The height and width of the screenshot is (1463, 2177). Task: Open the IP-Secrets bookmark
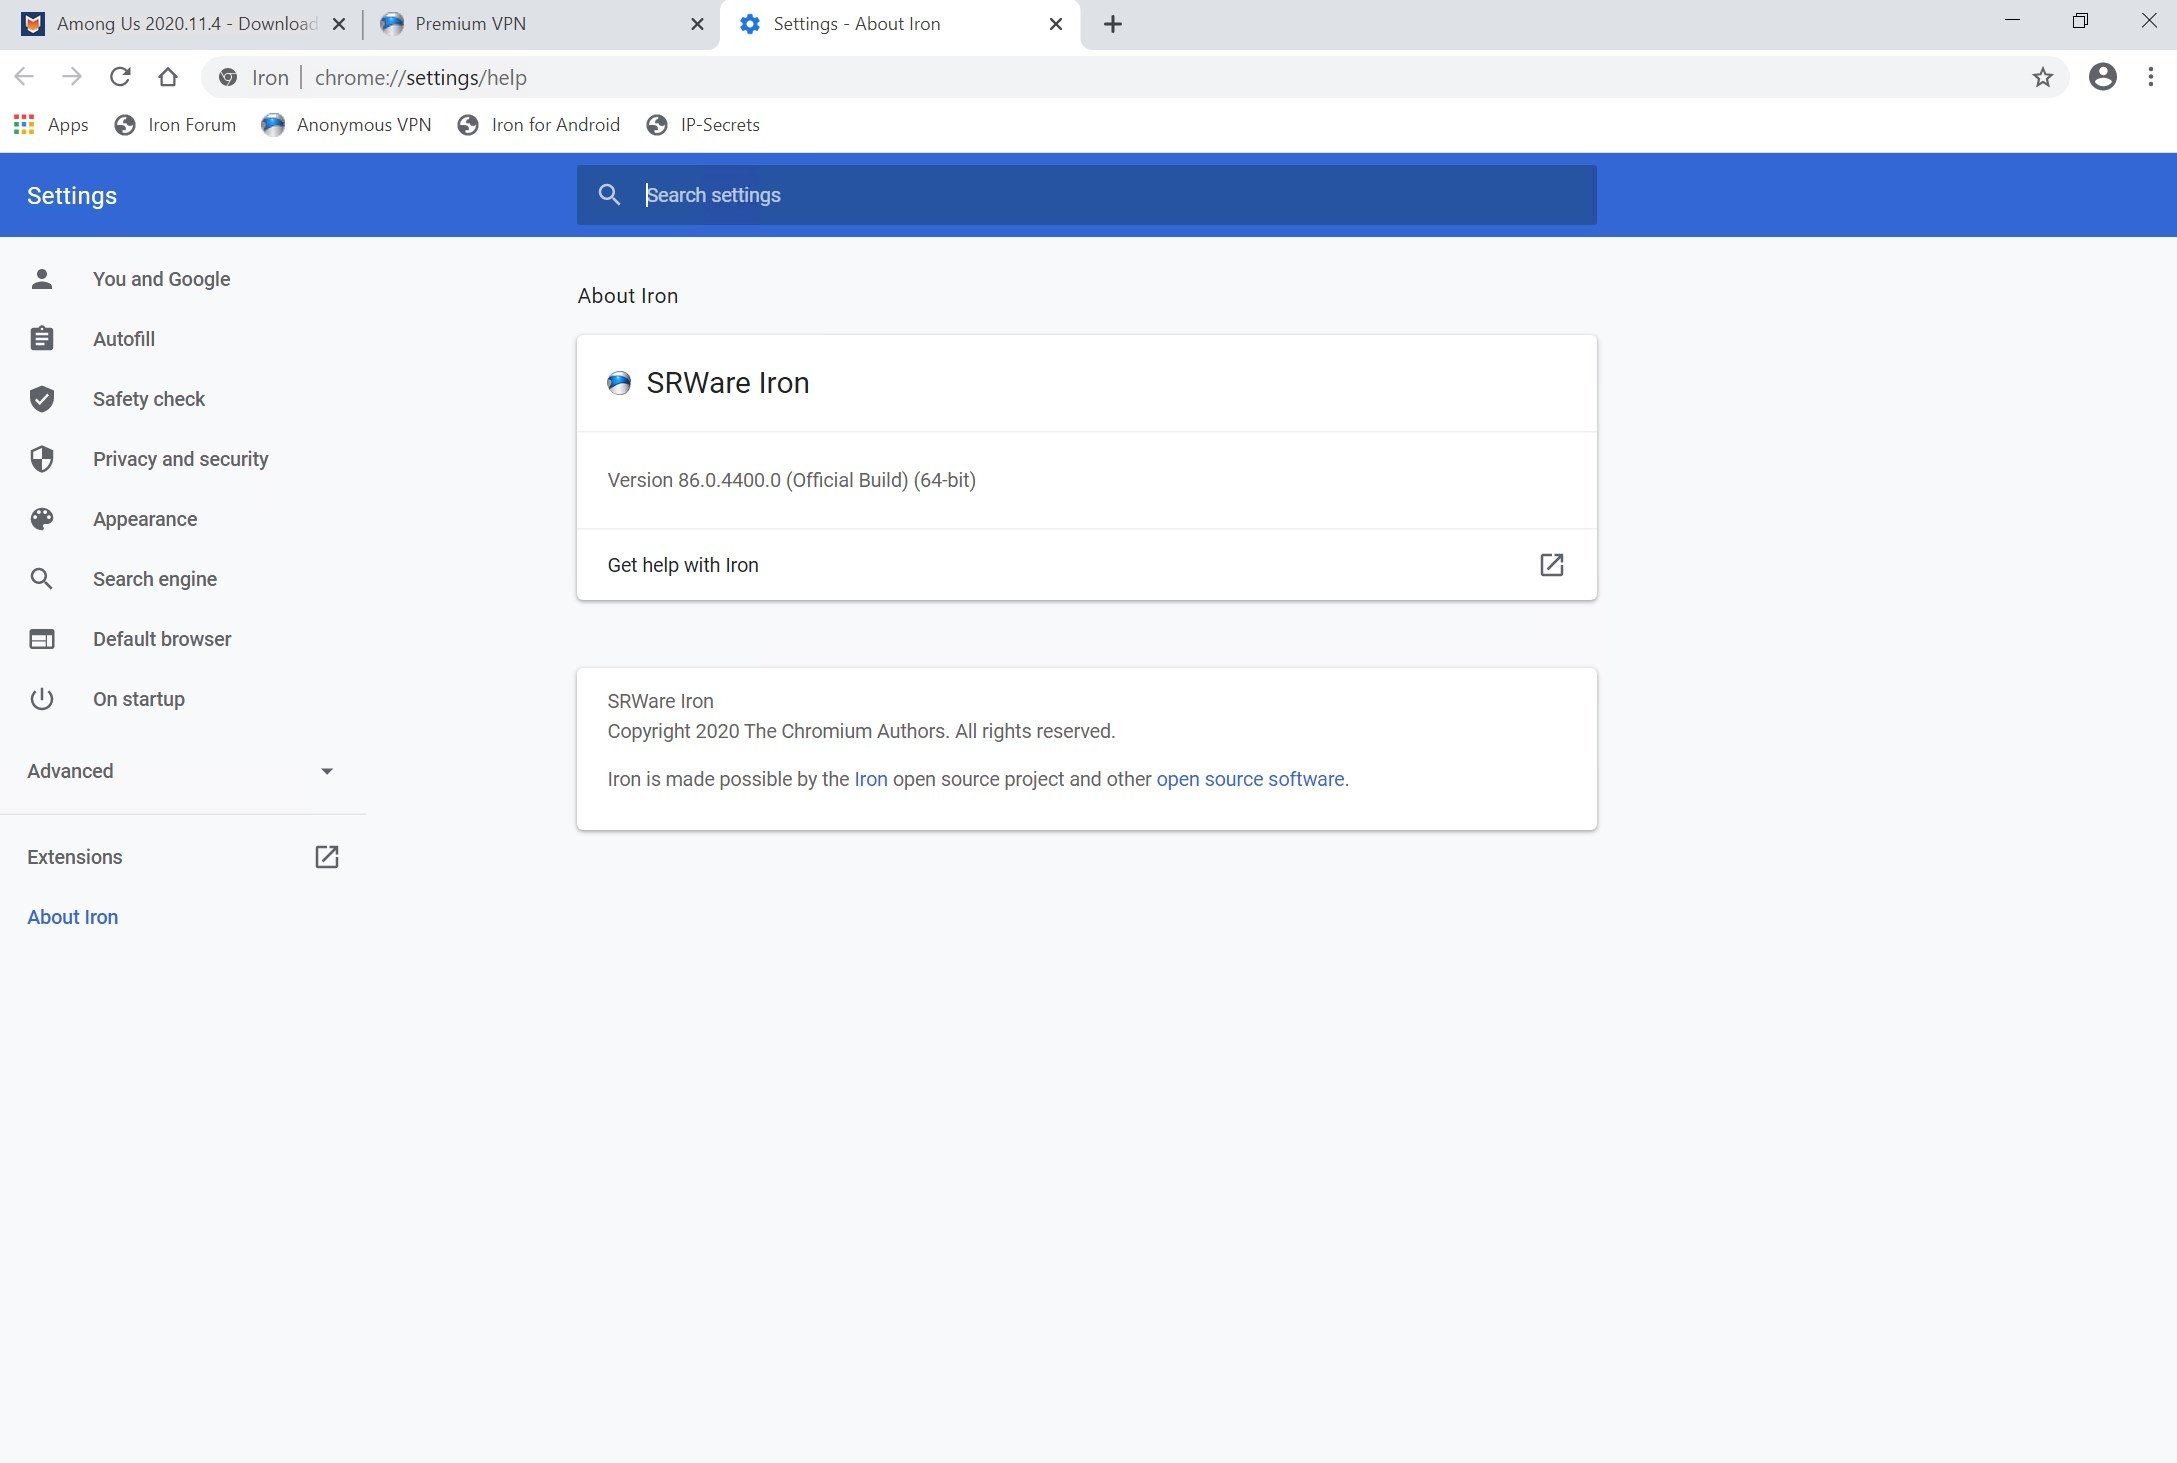703,125
